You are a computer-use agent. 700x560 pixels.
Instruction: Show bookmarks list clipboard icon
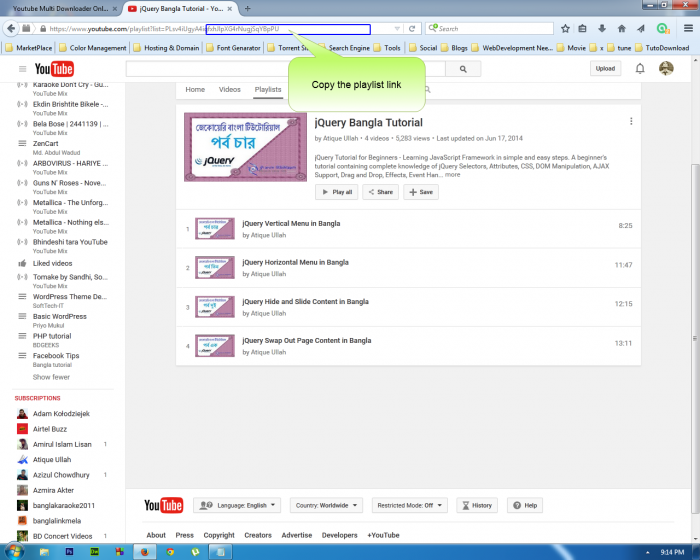[583, 29]
